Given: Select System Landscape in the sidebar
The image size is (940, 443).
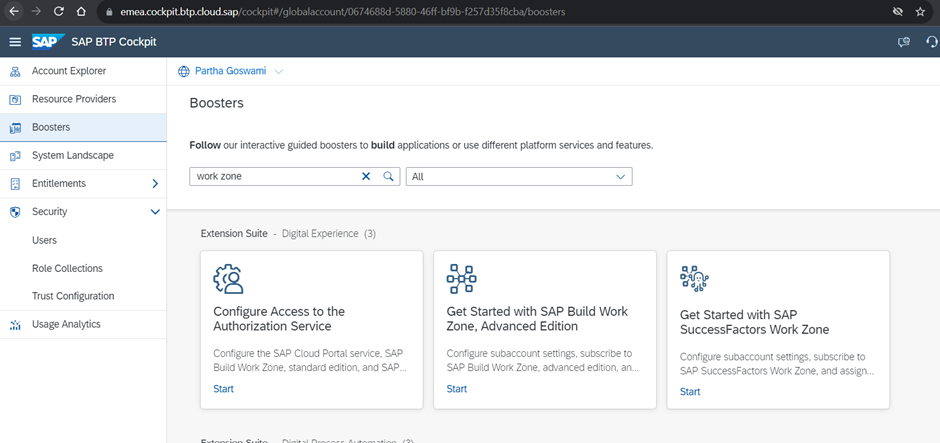Looking at the screenshot, I should (72, 155).
